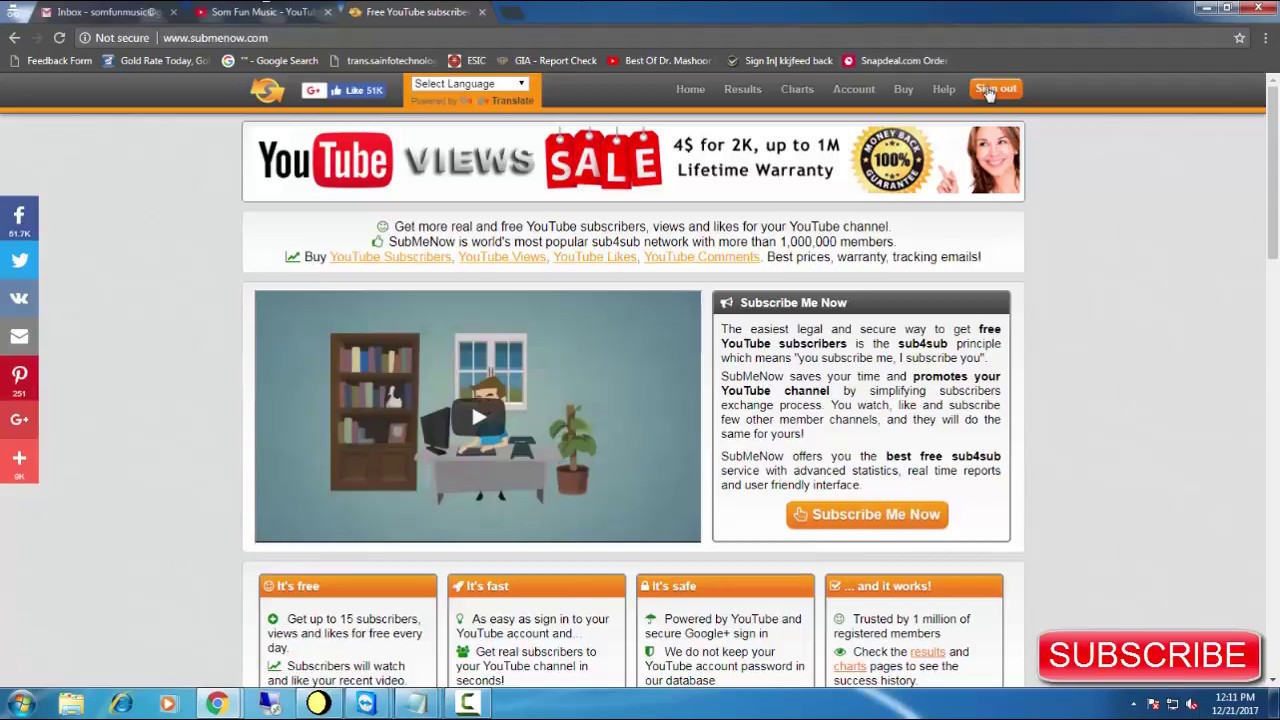
Task: Open the YouTube Subscribers link
Action: (390, 257)
